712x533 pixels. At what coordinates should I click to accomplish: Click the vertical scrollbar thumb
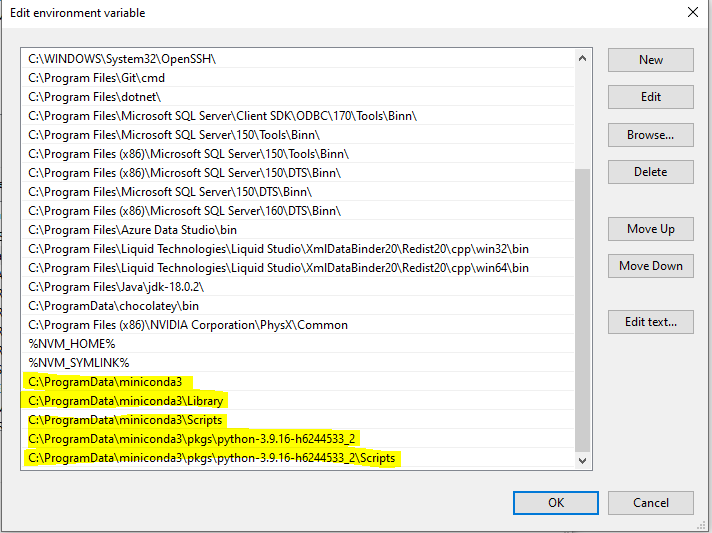(583, 310)
